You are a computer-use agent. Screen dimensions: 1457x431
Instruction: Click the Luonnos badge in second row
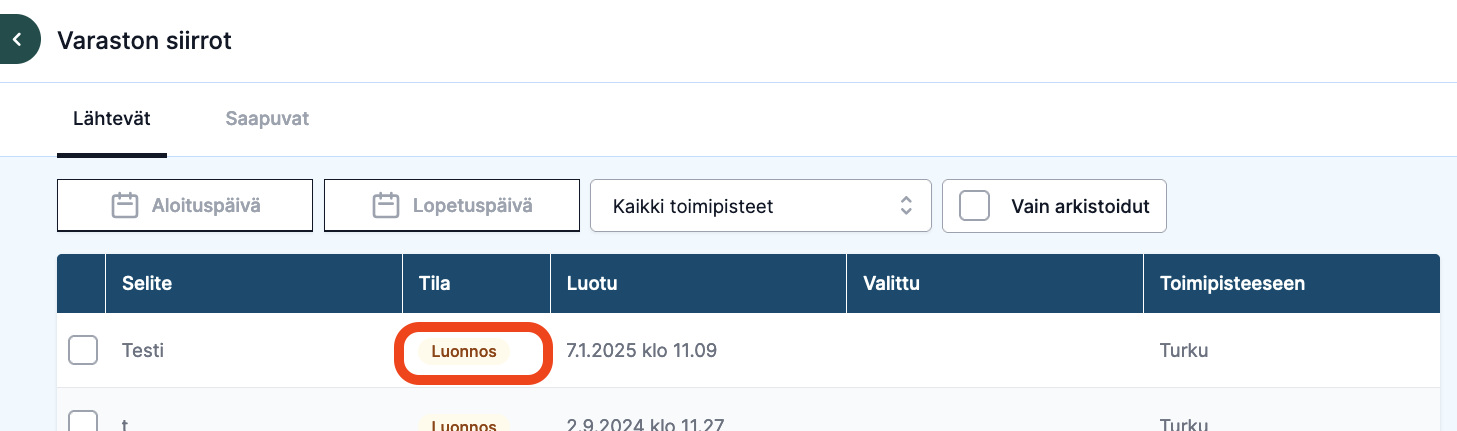point(464,424)
